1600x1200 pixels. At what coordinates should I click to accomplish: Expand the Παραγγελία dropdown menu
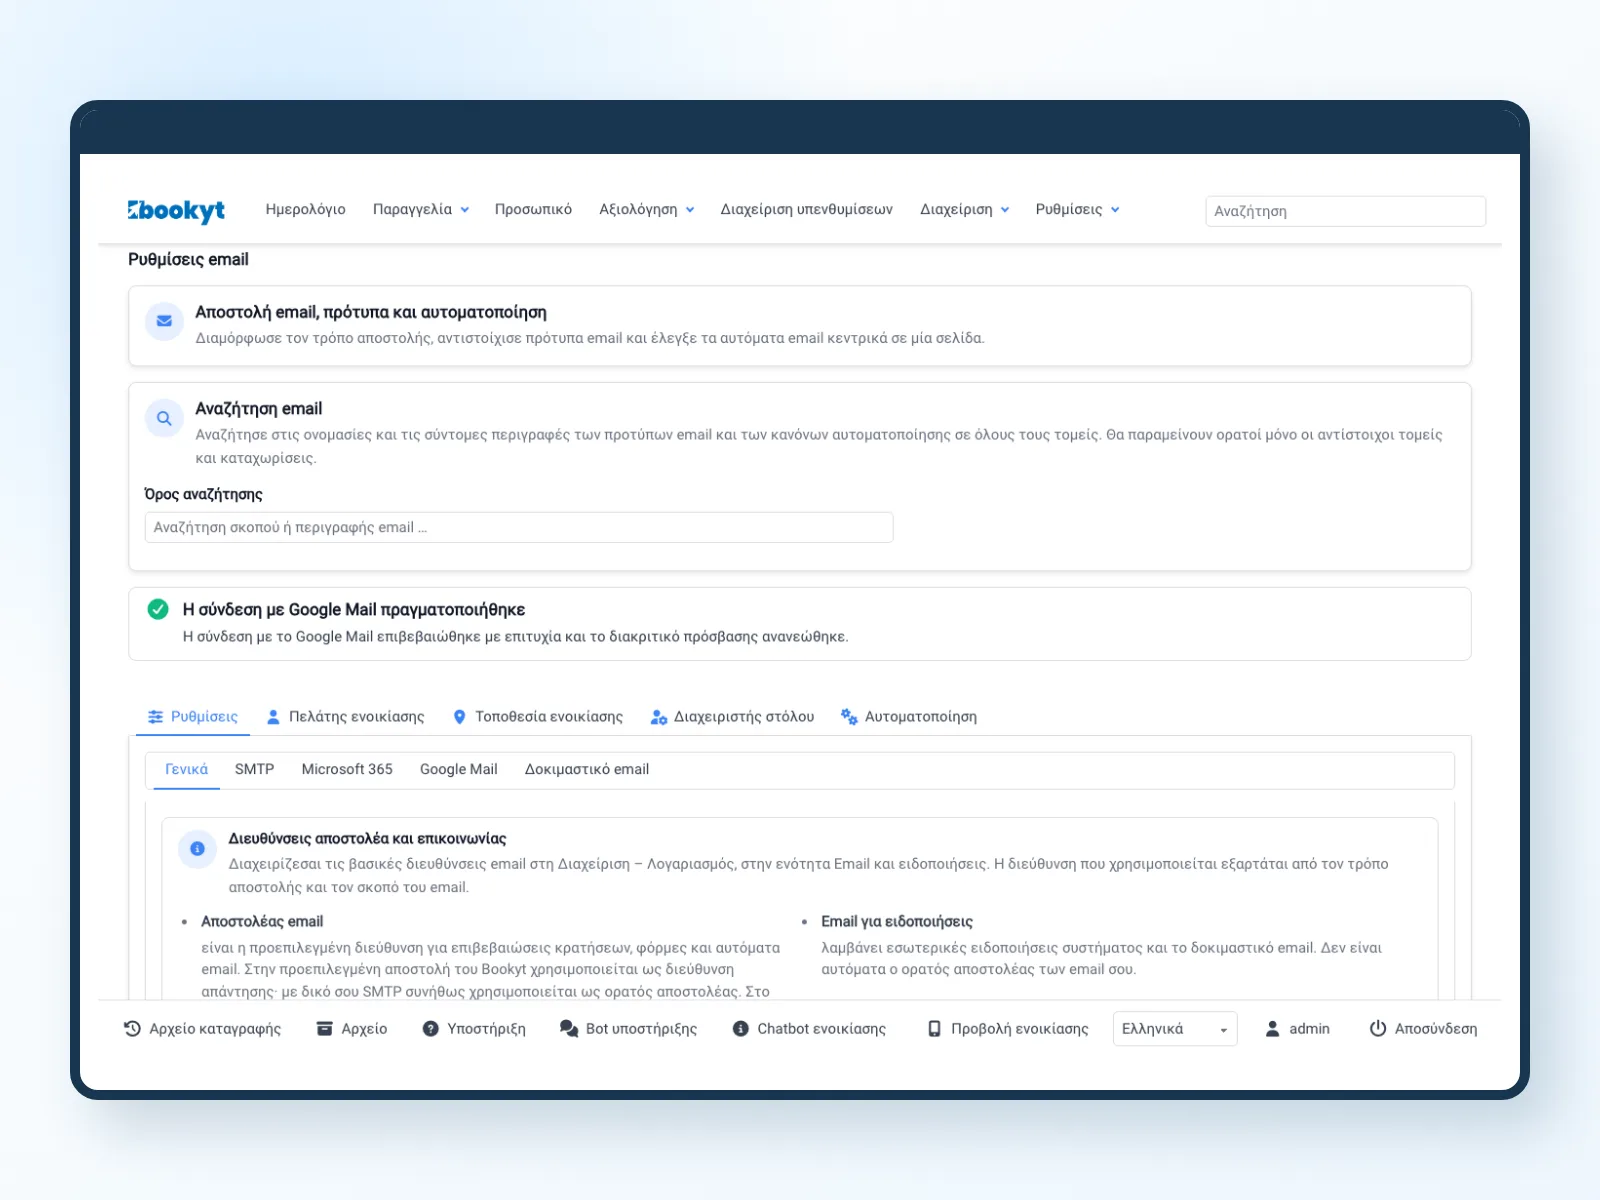tap(421, 209)
